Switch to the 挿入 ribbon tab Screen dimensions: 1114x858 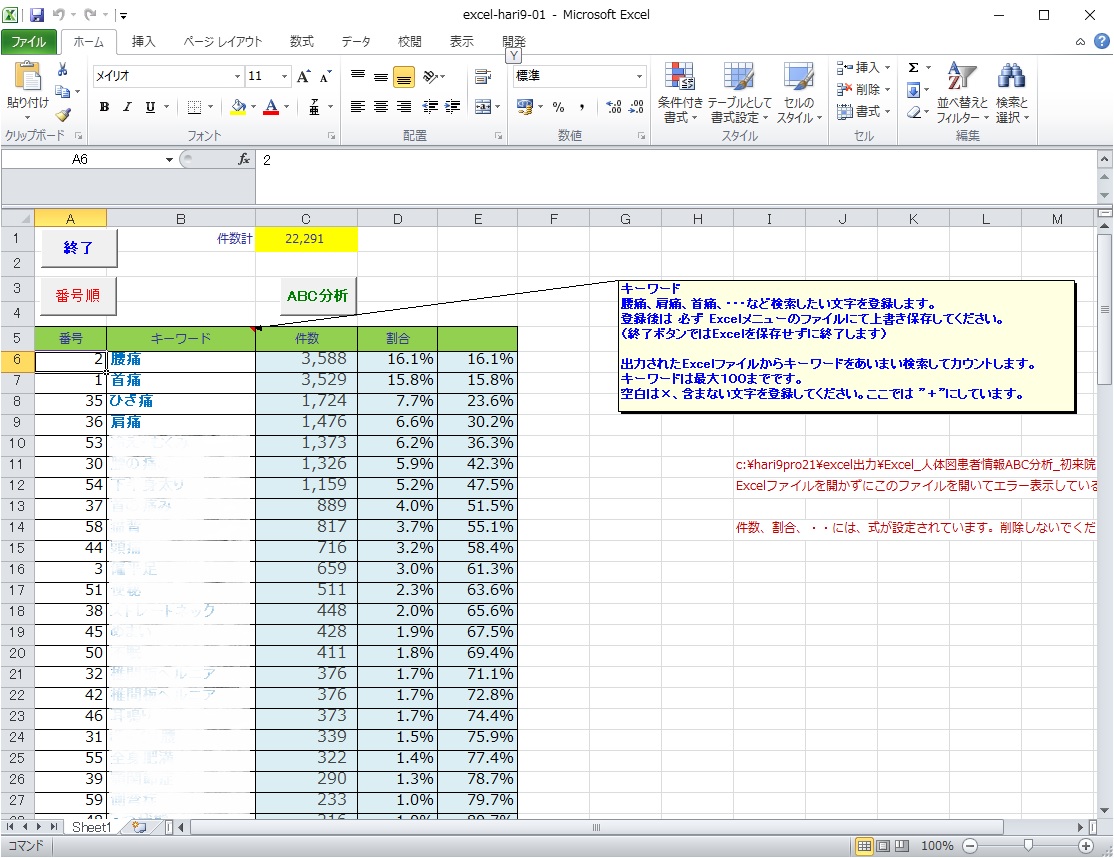(x=143, y=42)
